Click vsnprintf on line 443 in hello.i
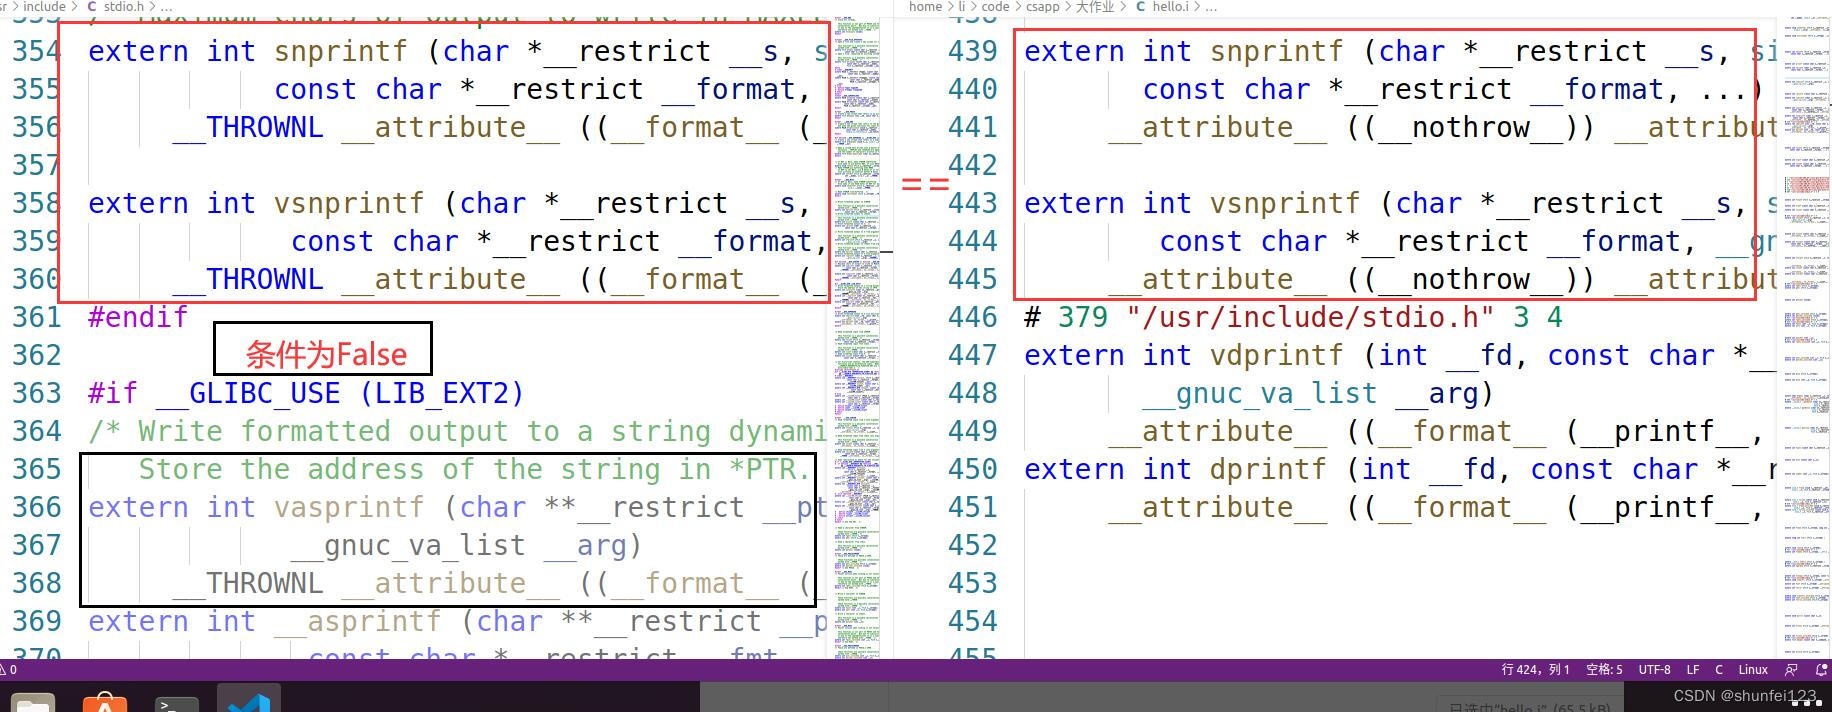 [x=1284, y=203]
